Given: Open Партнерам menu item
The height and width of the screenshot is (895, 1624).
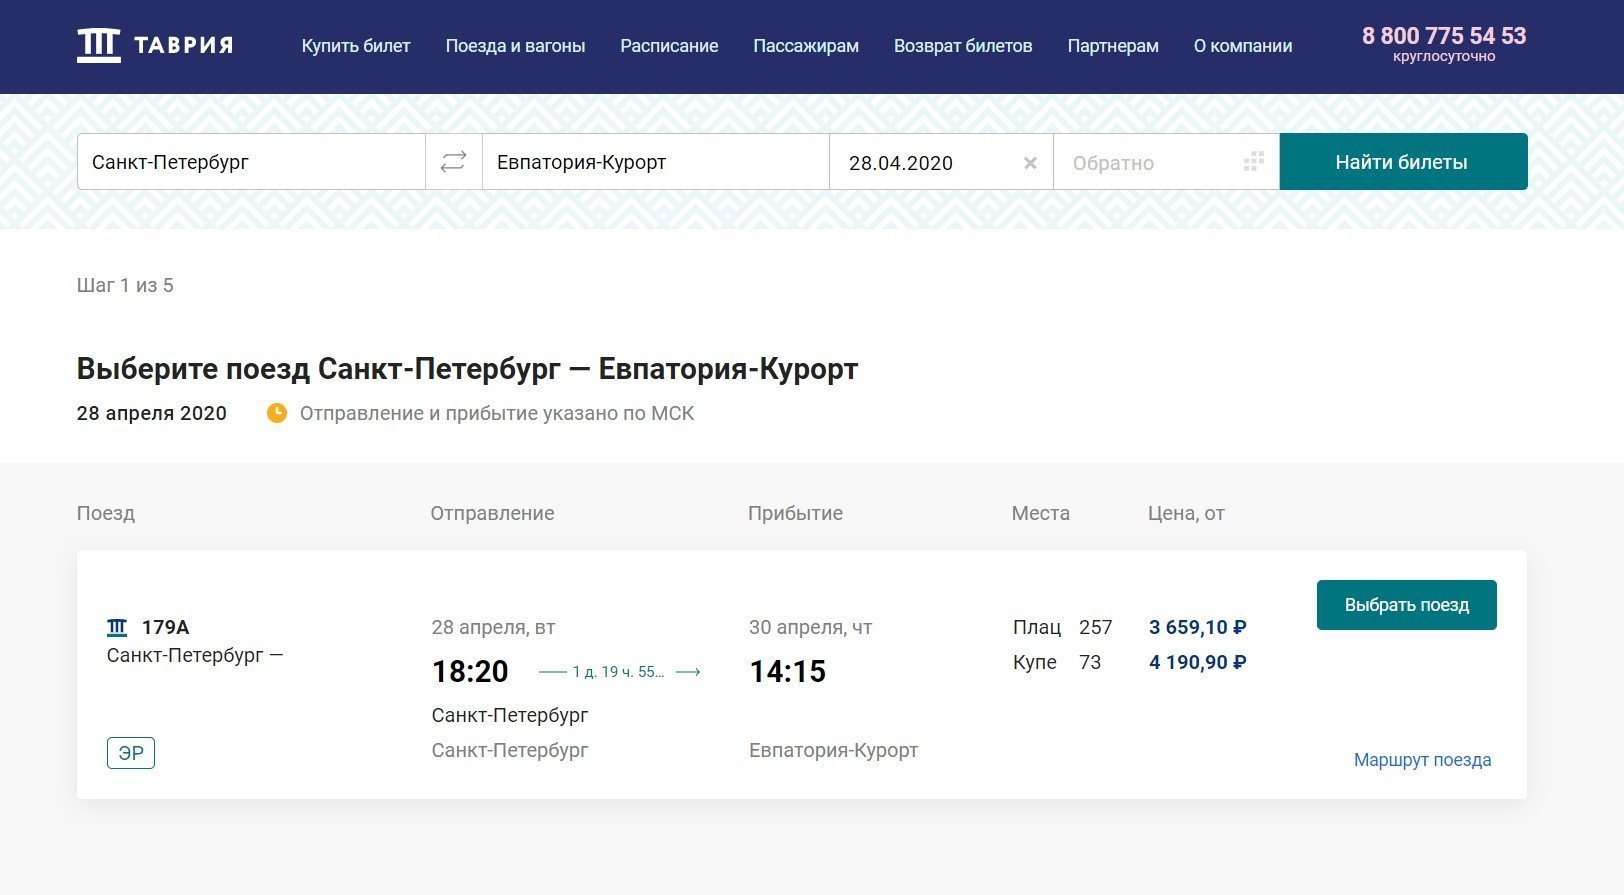Looking at the screenshot, I should click(x=1113, y=46).
